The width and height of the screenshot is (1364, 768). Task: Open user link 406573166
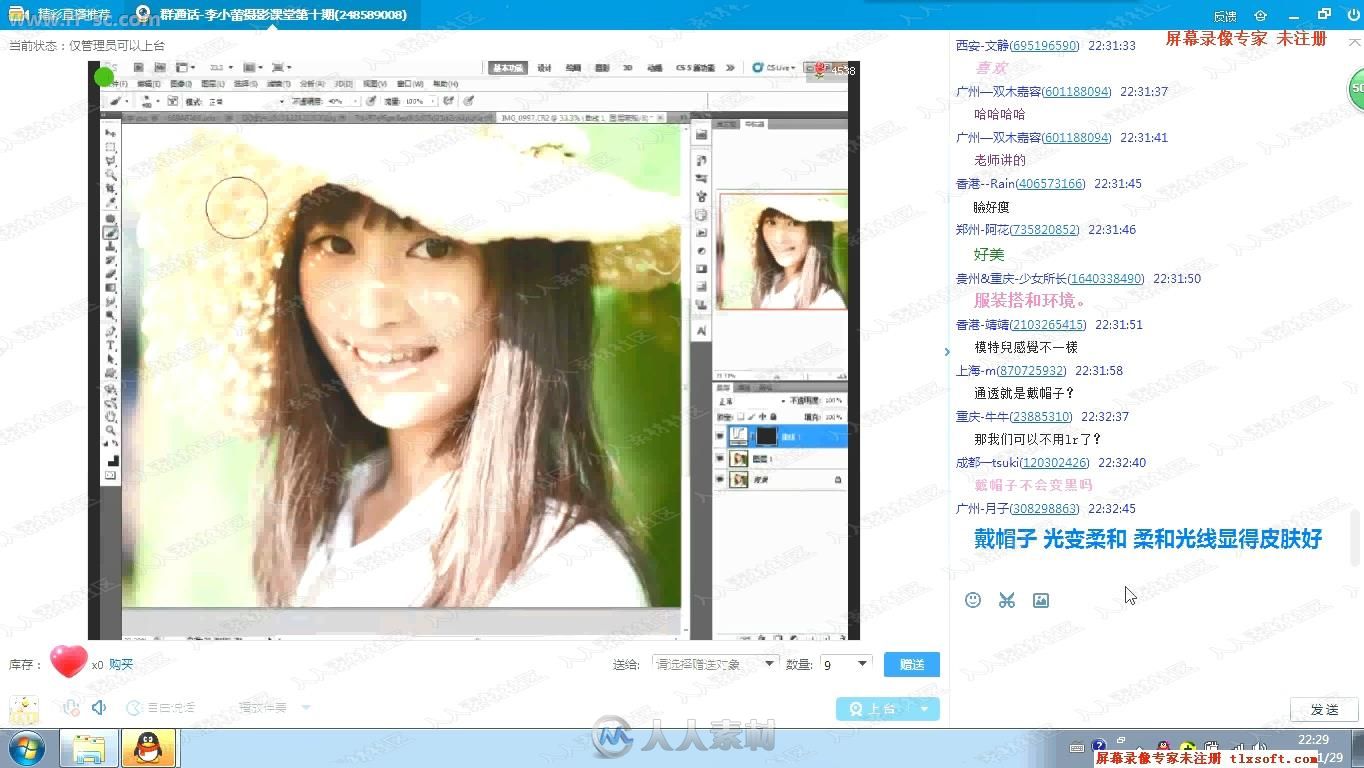pos(1051,184)
